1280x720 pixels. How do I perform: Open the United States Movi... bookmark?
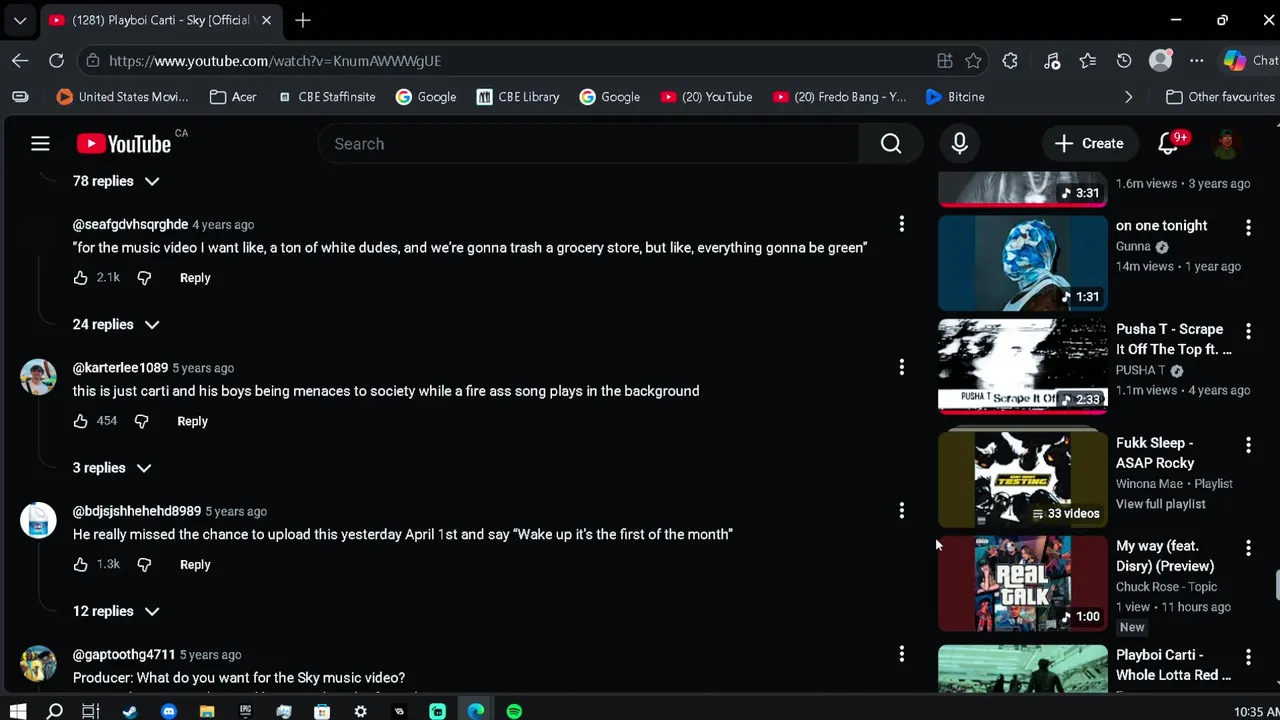click(x=122, y=97)
